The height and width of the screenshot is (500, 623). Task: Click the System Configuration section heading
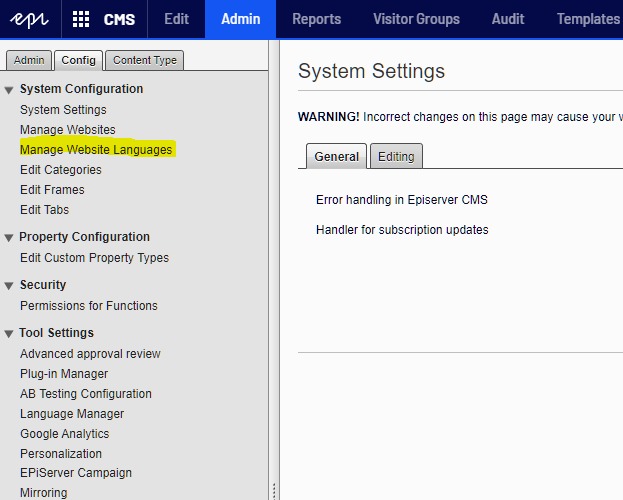81,89
